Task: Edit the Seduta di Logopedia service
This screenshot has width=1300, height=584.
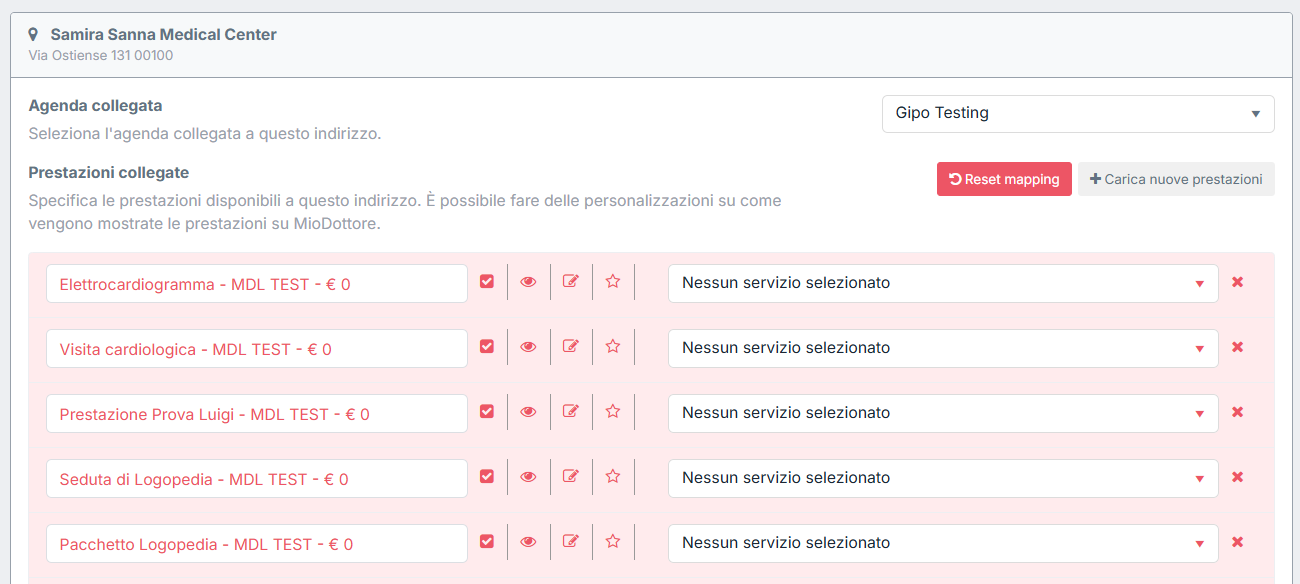Action: (571, 477)
